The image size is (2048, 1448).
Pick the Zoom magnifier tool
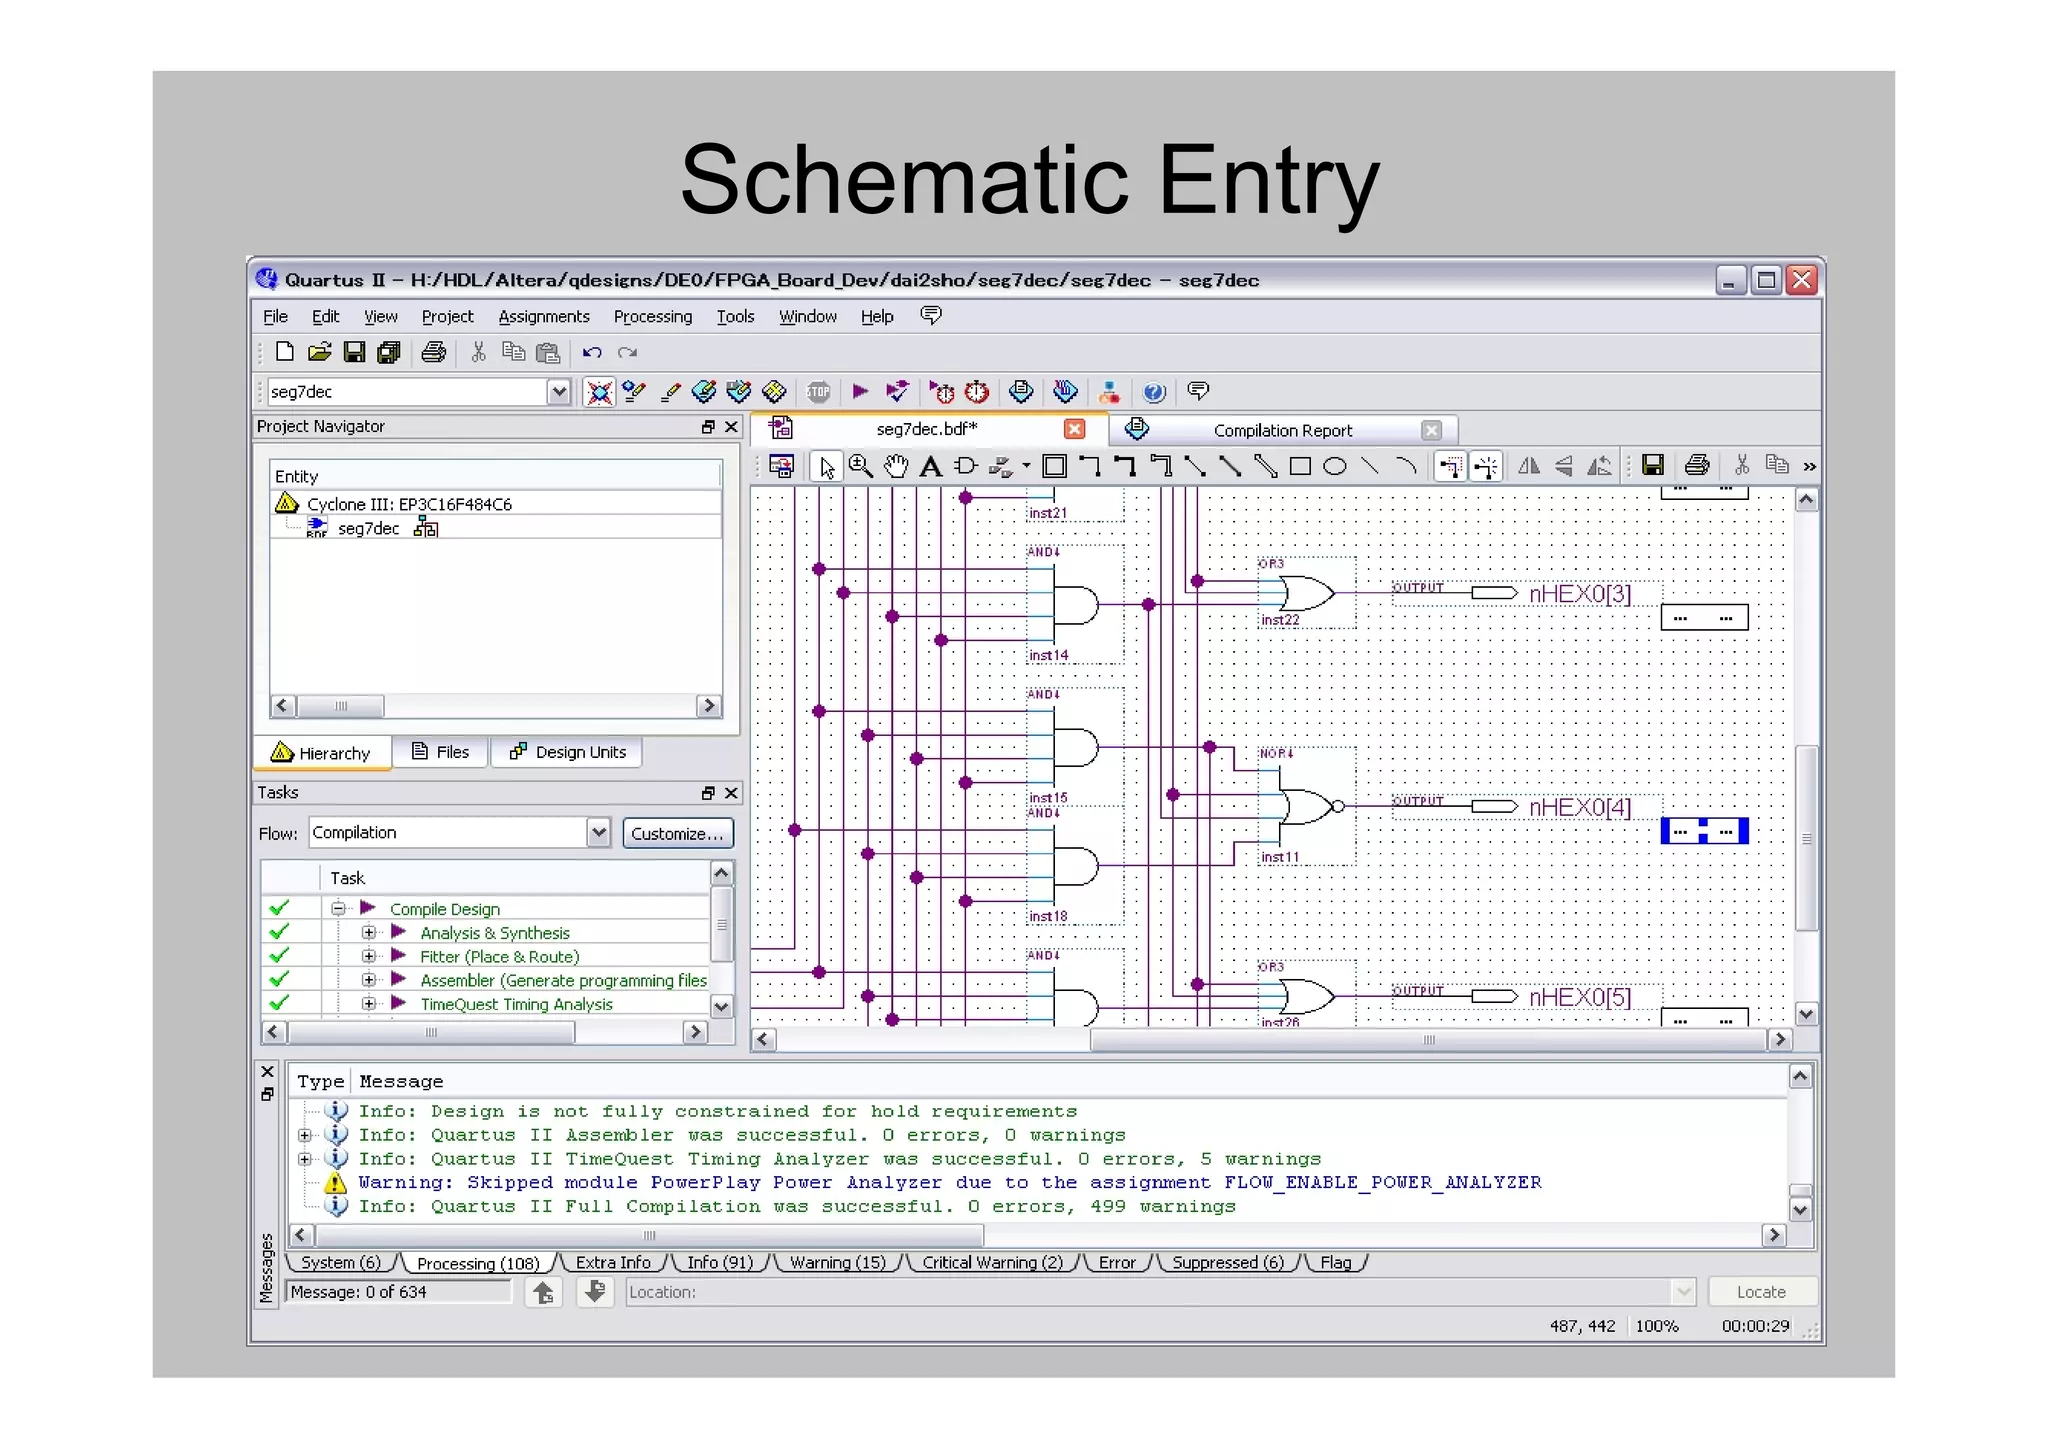(x=860, y=466)
